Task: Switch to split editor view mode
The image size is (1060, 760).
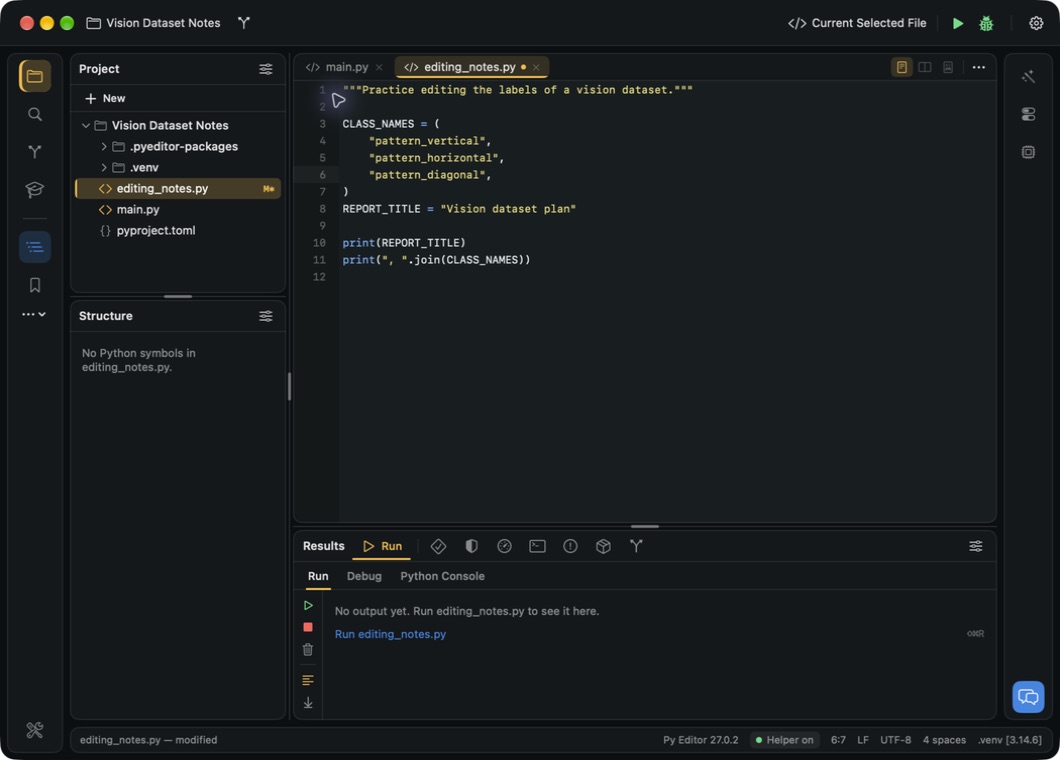Action: 924,67
